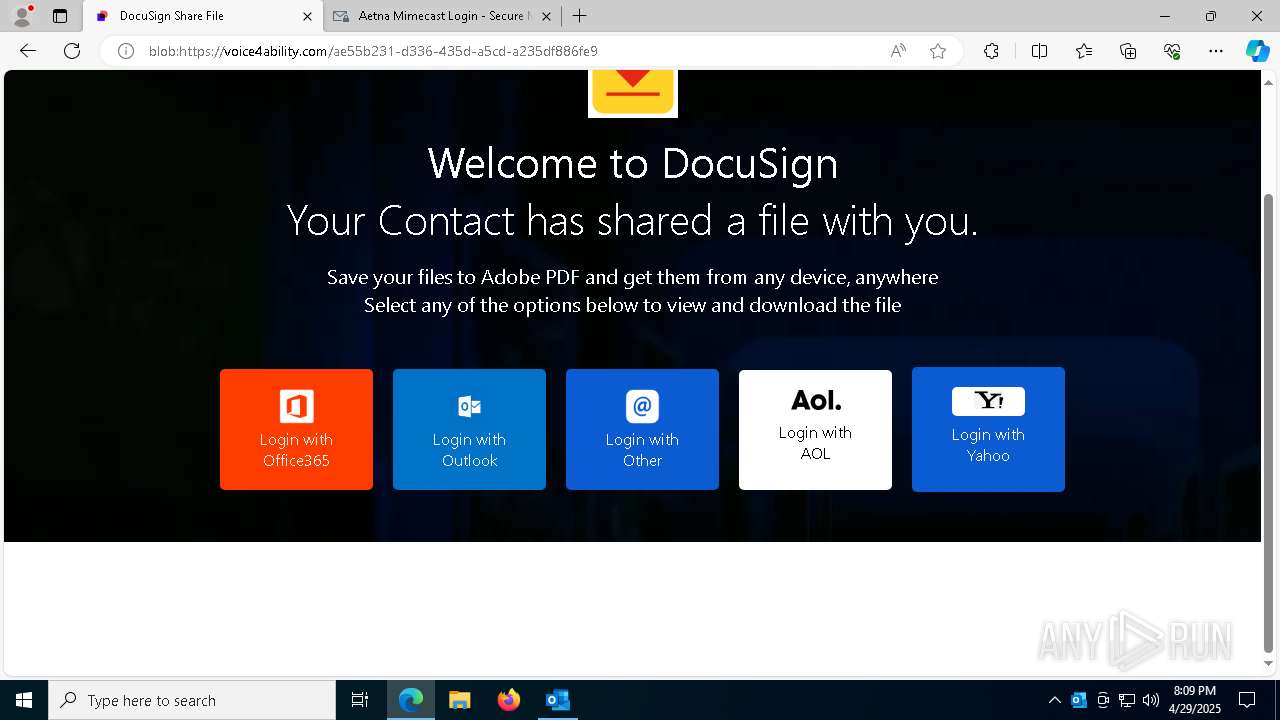1280x720 pixels.
Task: Click the Login with Outlook tile
Action: click(469, 429)
